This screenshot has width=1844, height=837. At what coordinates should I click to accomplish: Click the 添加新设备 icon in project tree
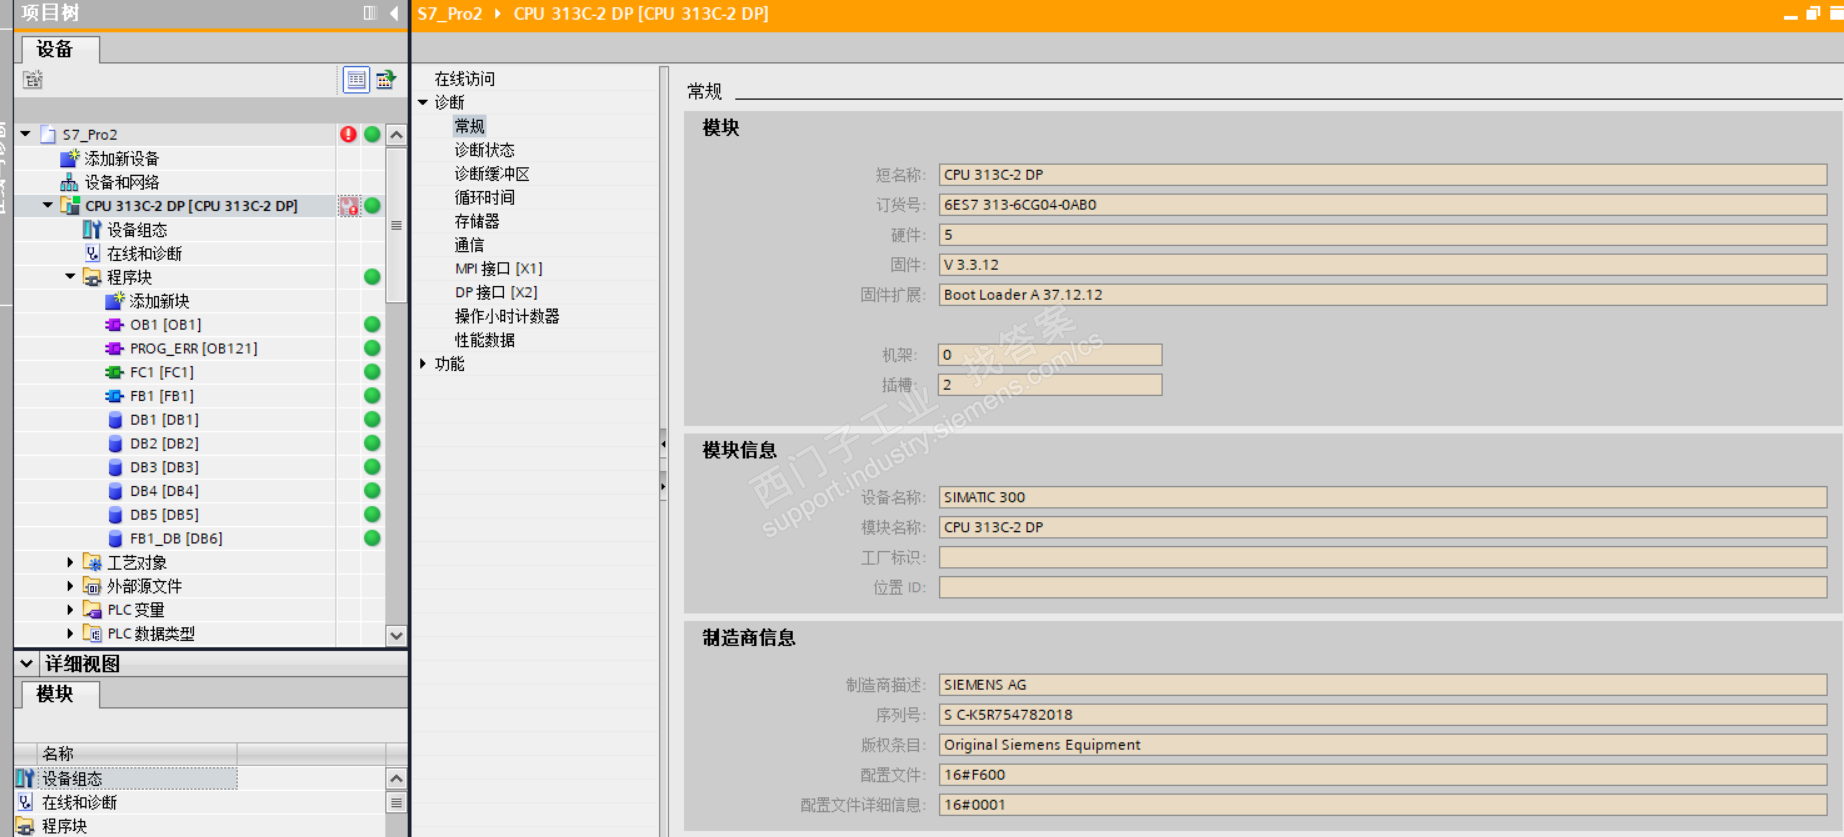[69, 158]
